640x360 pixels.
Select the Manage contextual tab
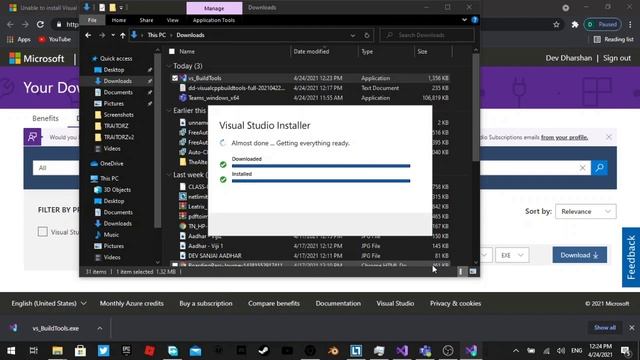(214, 8)
